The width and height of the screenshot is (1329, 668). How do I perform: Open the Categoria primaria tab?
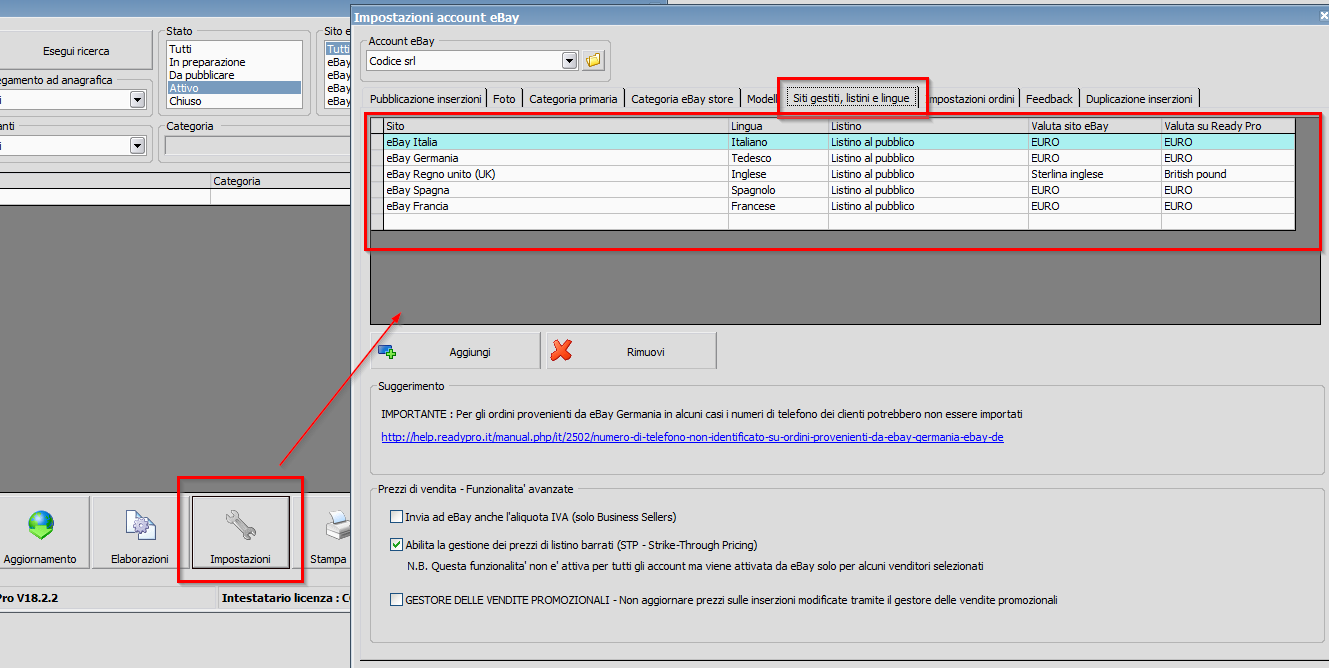(x=573, y=99)
